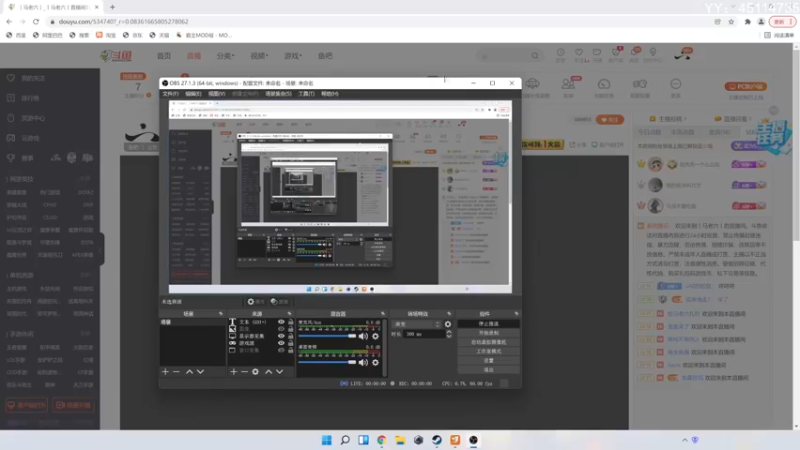
Task: Click the Douyu logo in the website header
Action: pos(116,56)
